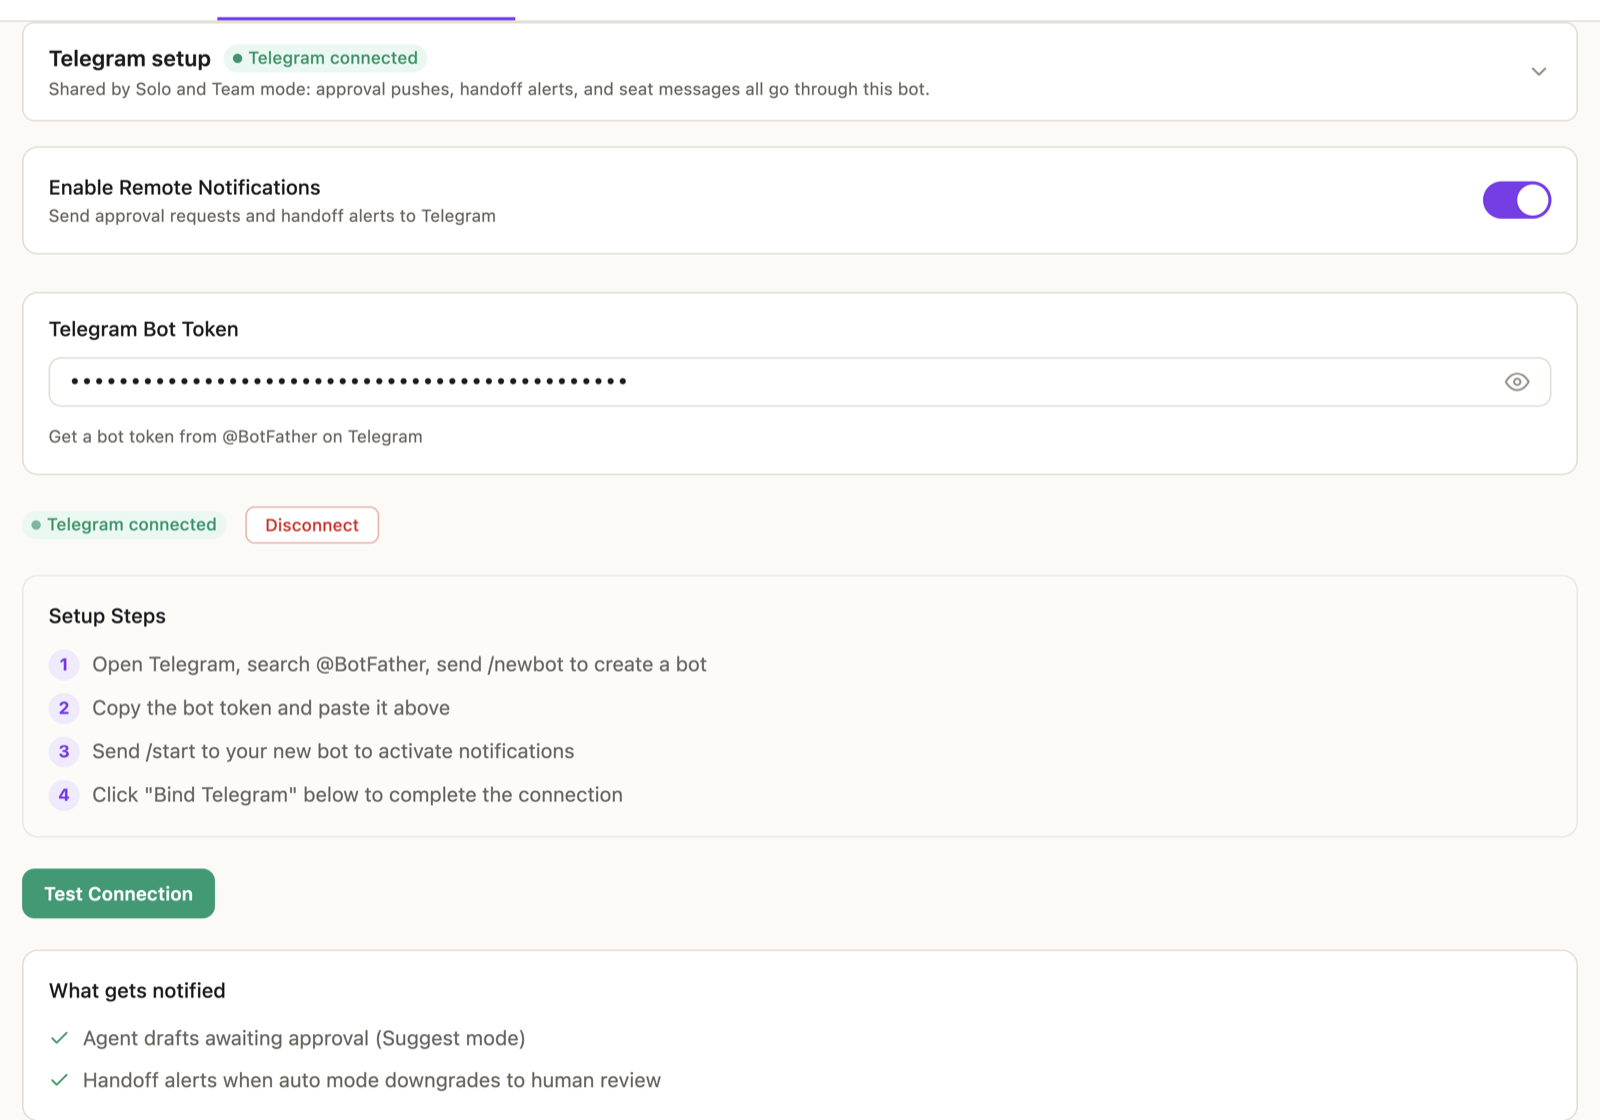The height and width of the screenshot is (1120, 1600).
Task: Click into the Telegram Bot Token field
Action: pos(799,382)
